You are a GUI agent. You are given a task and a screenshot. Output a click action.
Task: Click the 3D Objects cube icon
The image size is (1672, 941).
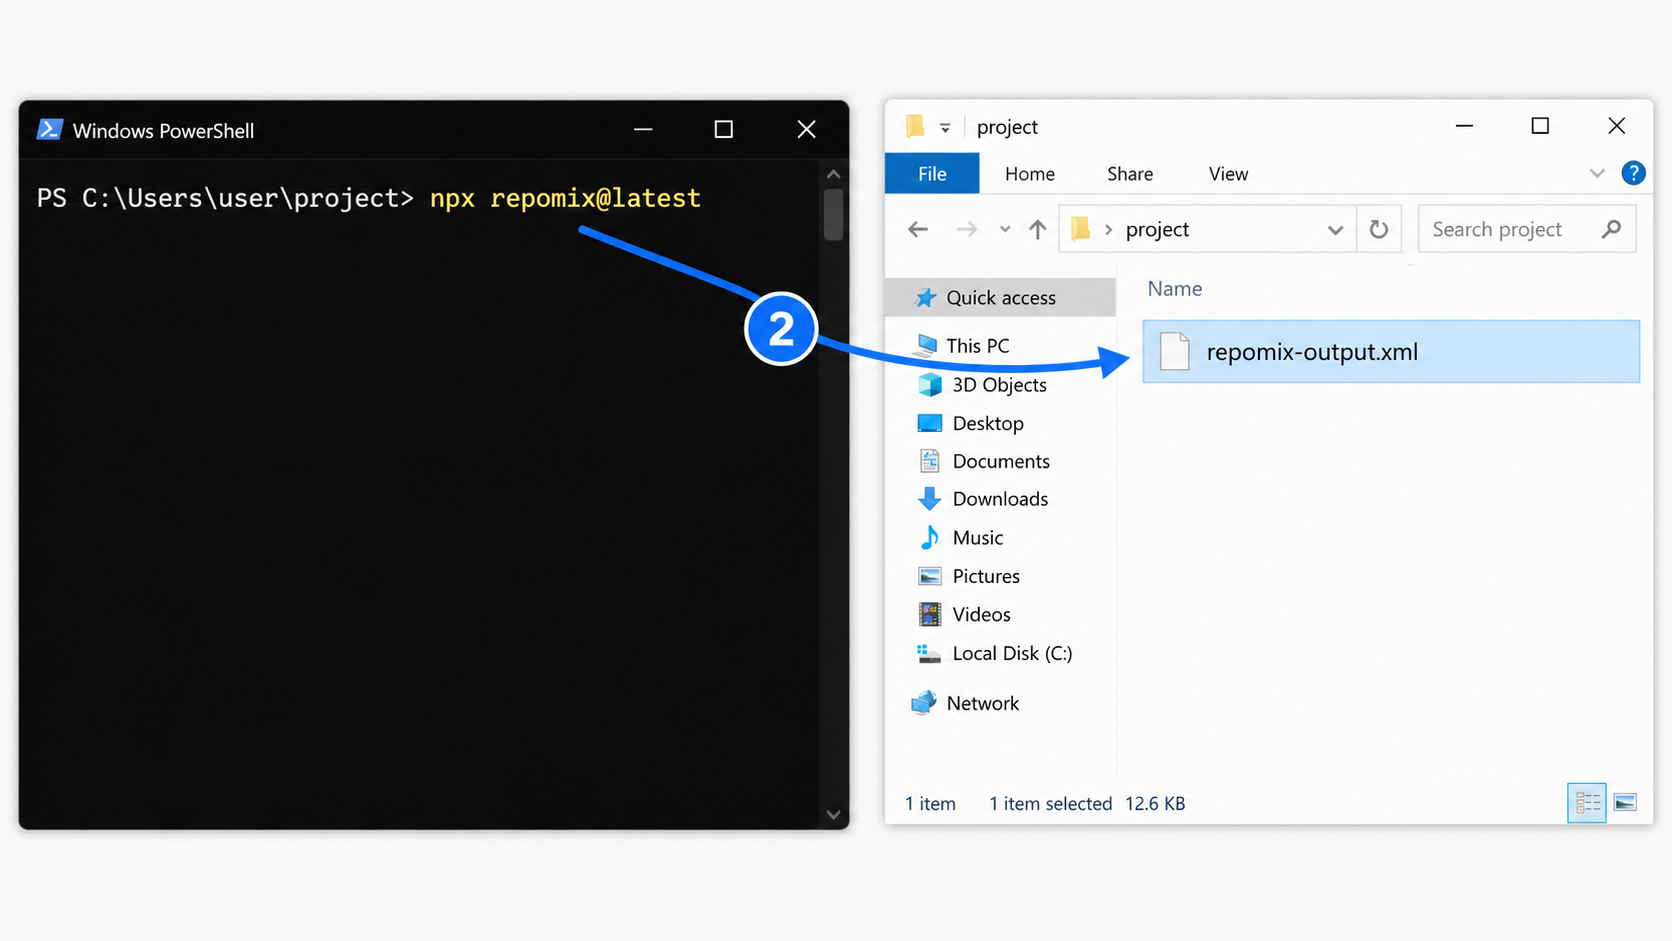click(x=930, y=385)
